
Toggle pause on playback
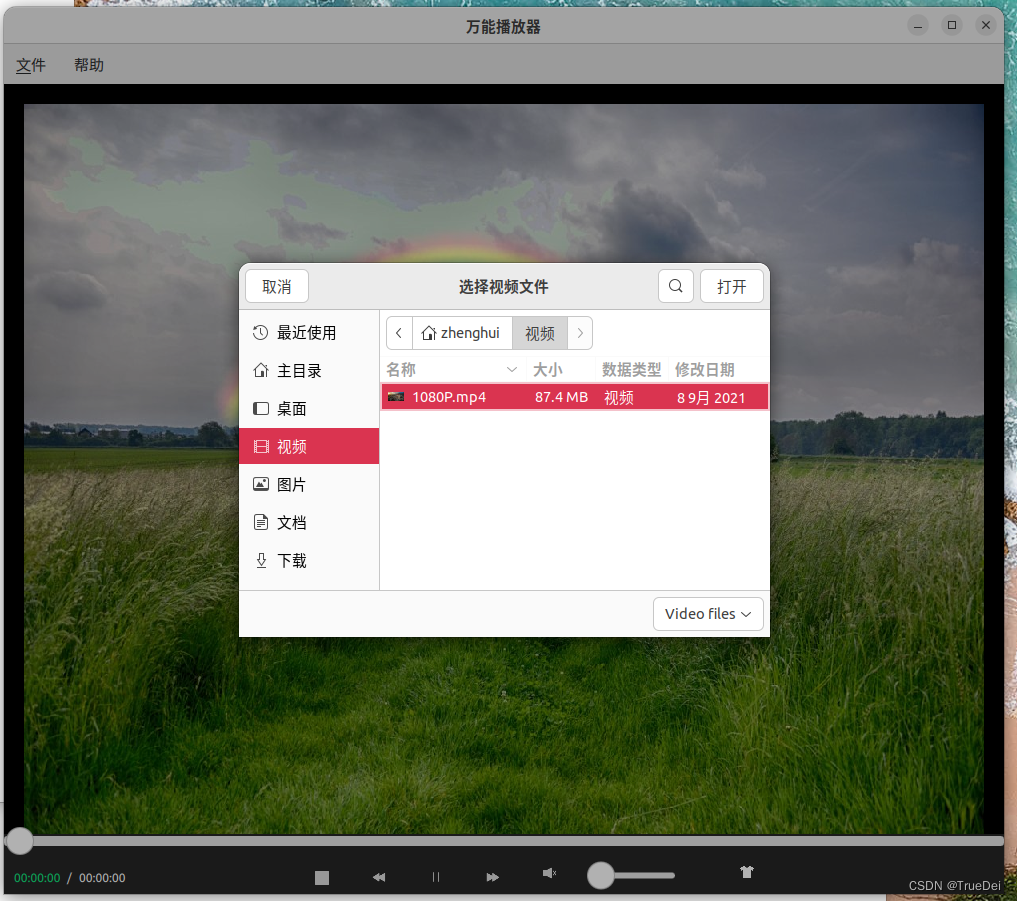coord(436,877)
